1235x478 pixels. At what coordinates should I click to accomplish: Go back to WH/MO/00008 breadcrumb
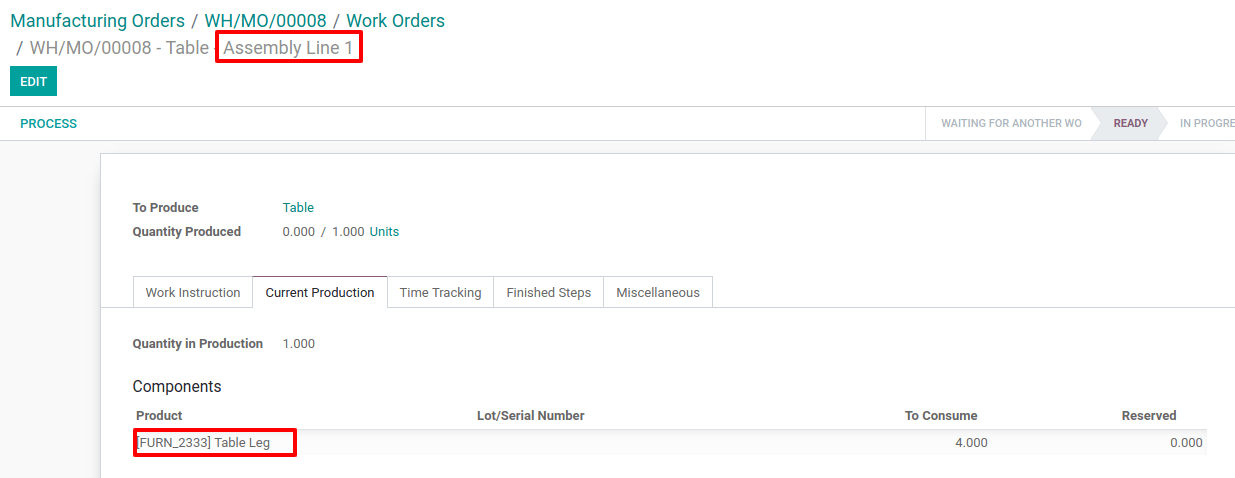(265, 21)
